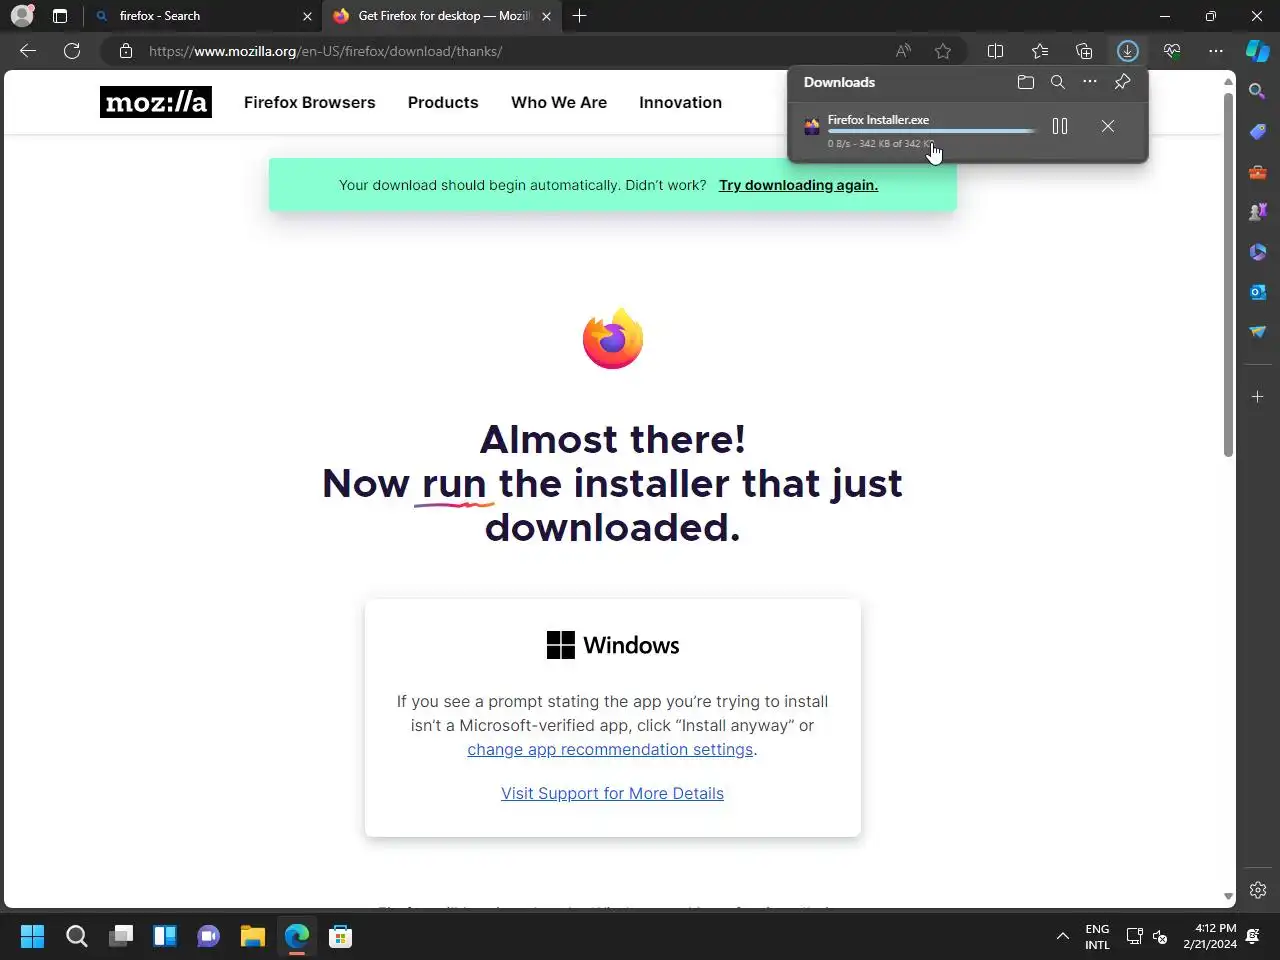Open sidebar Drop paper plane icon
The width and height of the screenshot is (1280, 960).
[1258, 332]
